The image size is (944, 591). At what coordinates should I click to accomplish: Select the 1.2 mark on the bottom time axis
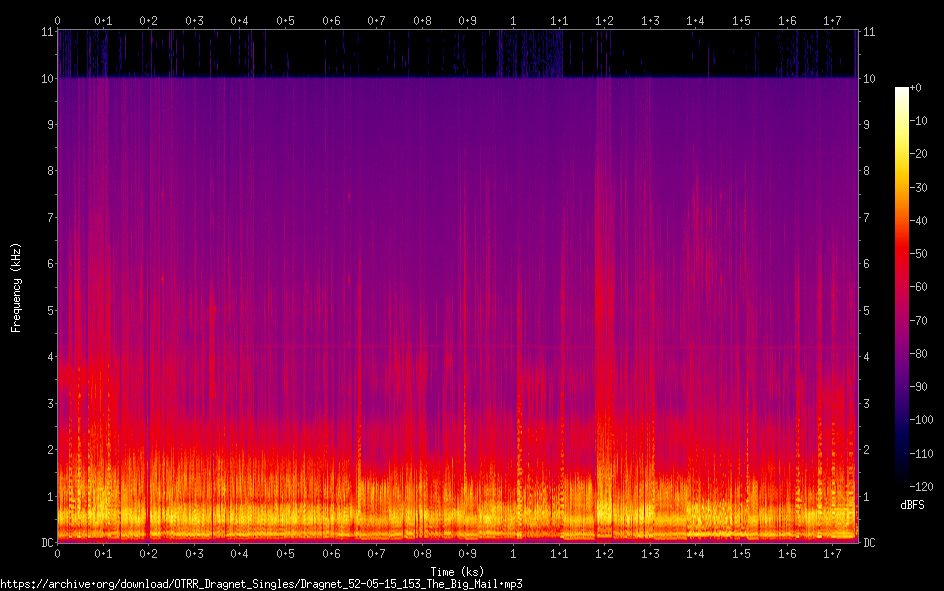point(604,553)
